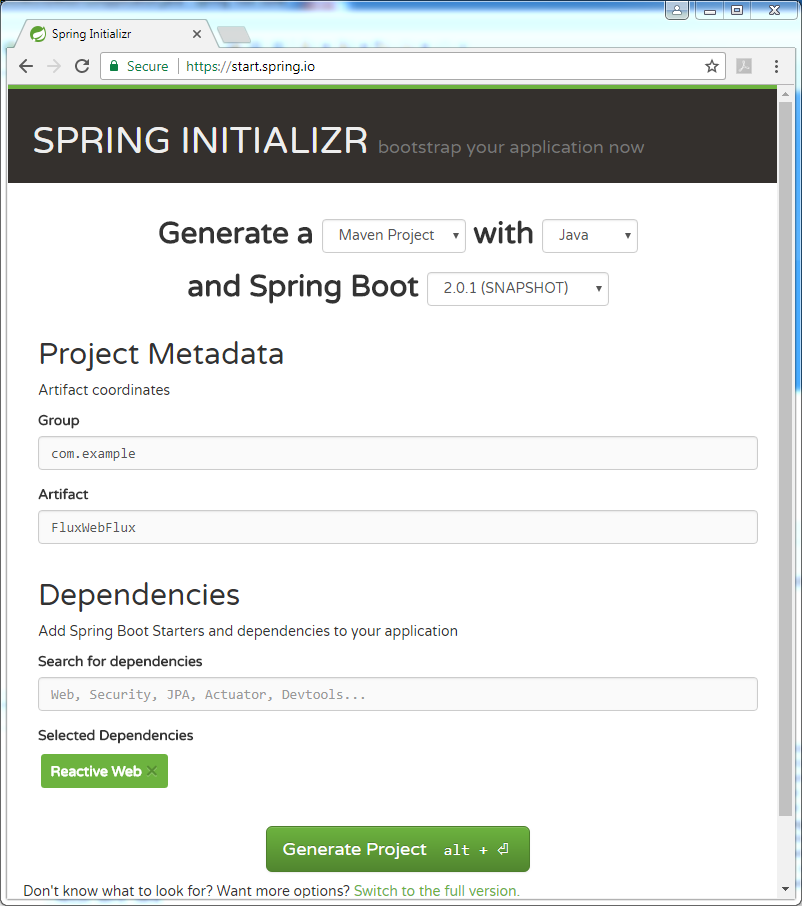Click the address bar URL start.spring.io

point(250,66)
